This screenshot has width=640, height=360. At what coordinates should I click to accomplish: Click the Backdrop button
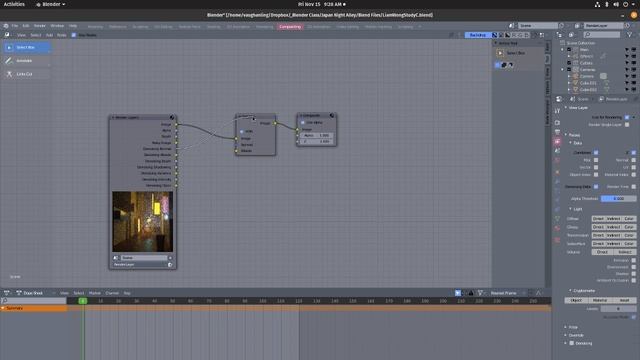pos(478,35)
